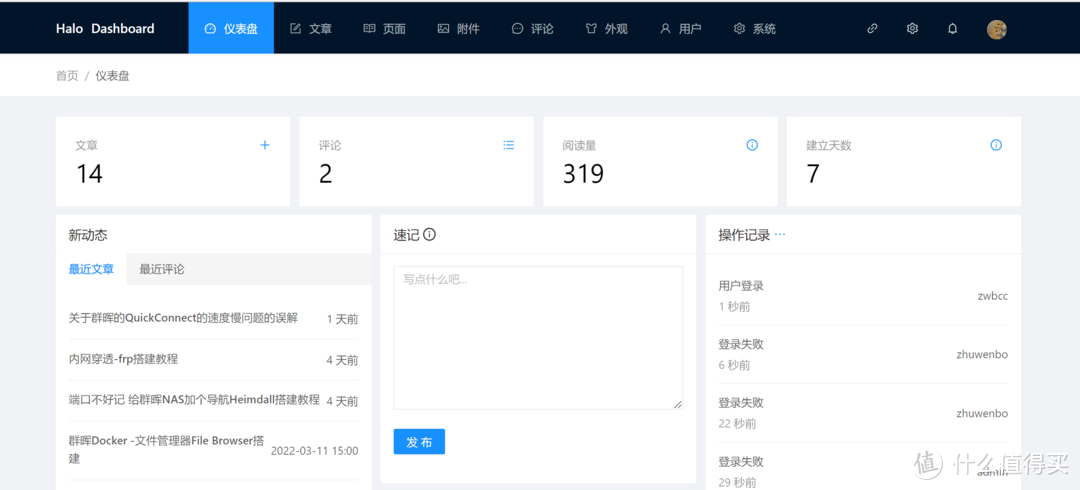Viewport: 1080px width, 490px height.
Task: Click the link icon in top bar
Action: tap(872, 28)
